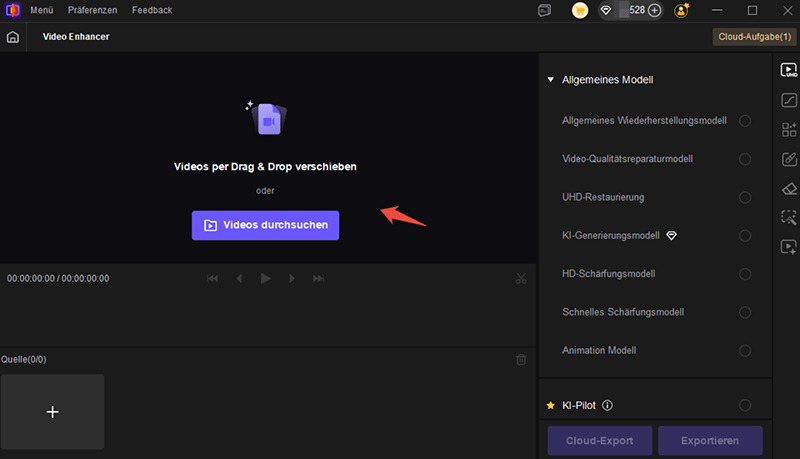This screenshot has height=459, width=800.
Task: Click the Videos durchsuchen button
Action: [265, 225]
